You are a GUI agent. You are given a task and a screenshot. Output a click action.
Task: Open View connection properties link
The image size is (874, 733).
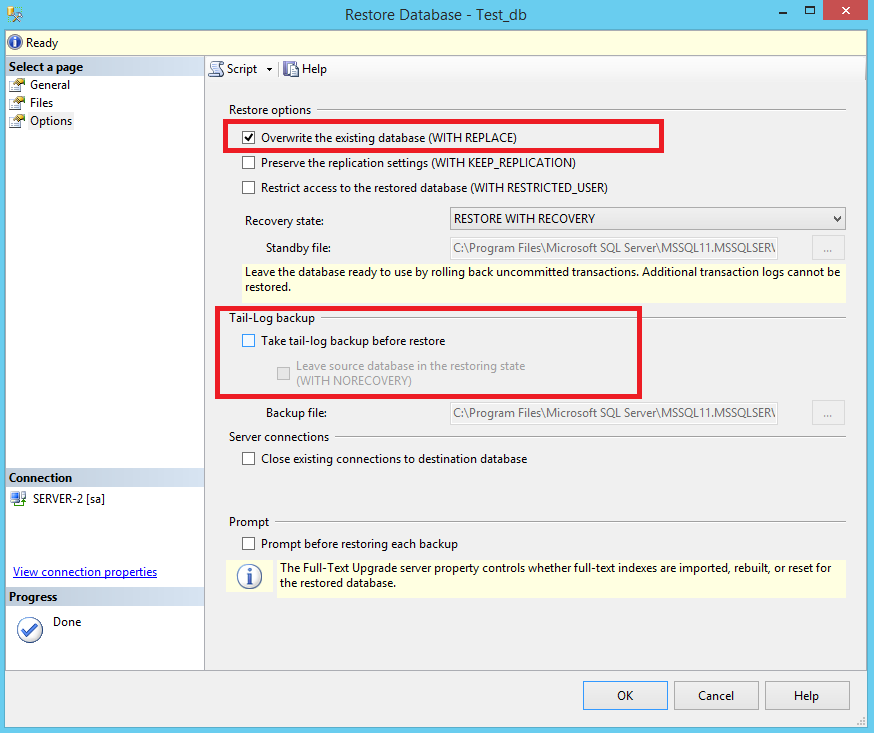click(85, 572)
